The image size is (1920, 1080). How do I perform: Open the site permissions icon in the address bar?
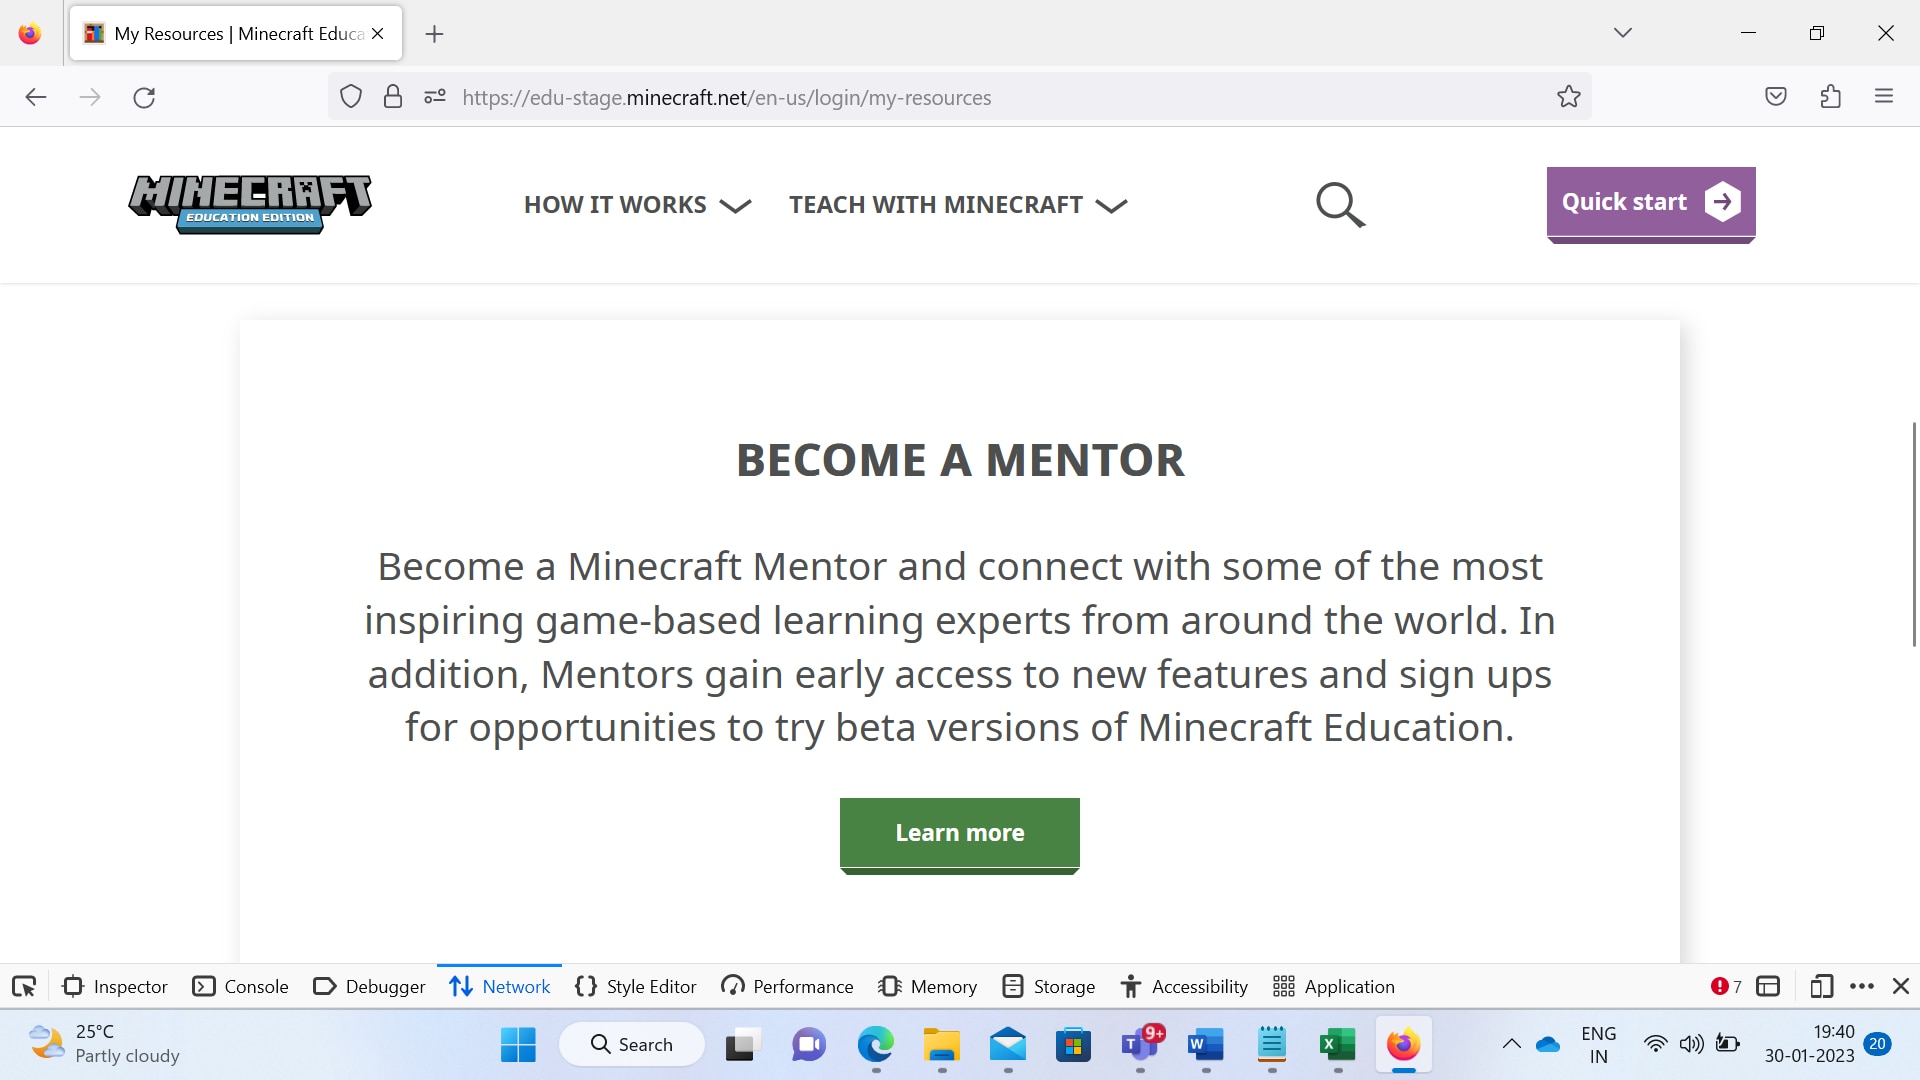click(435, 97)
